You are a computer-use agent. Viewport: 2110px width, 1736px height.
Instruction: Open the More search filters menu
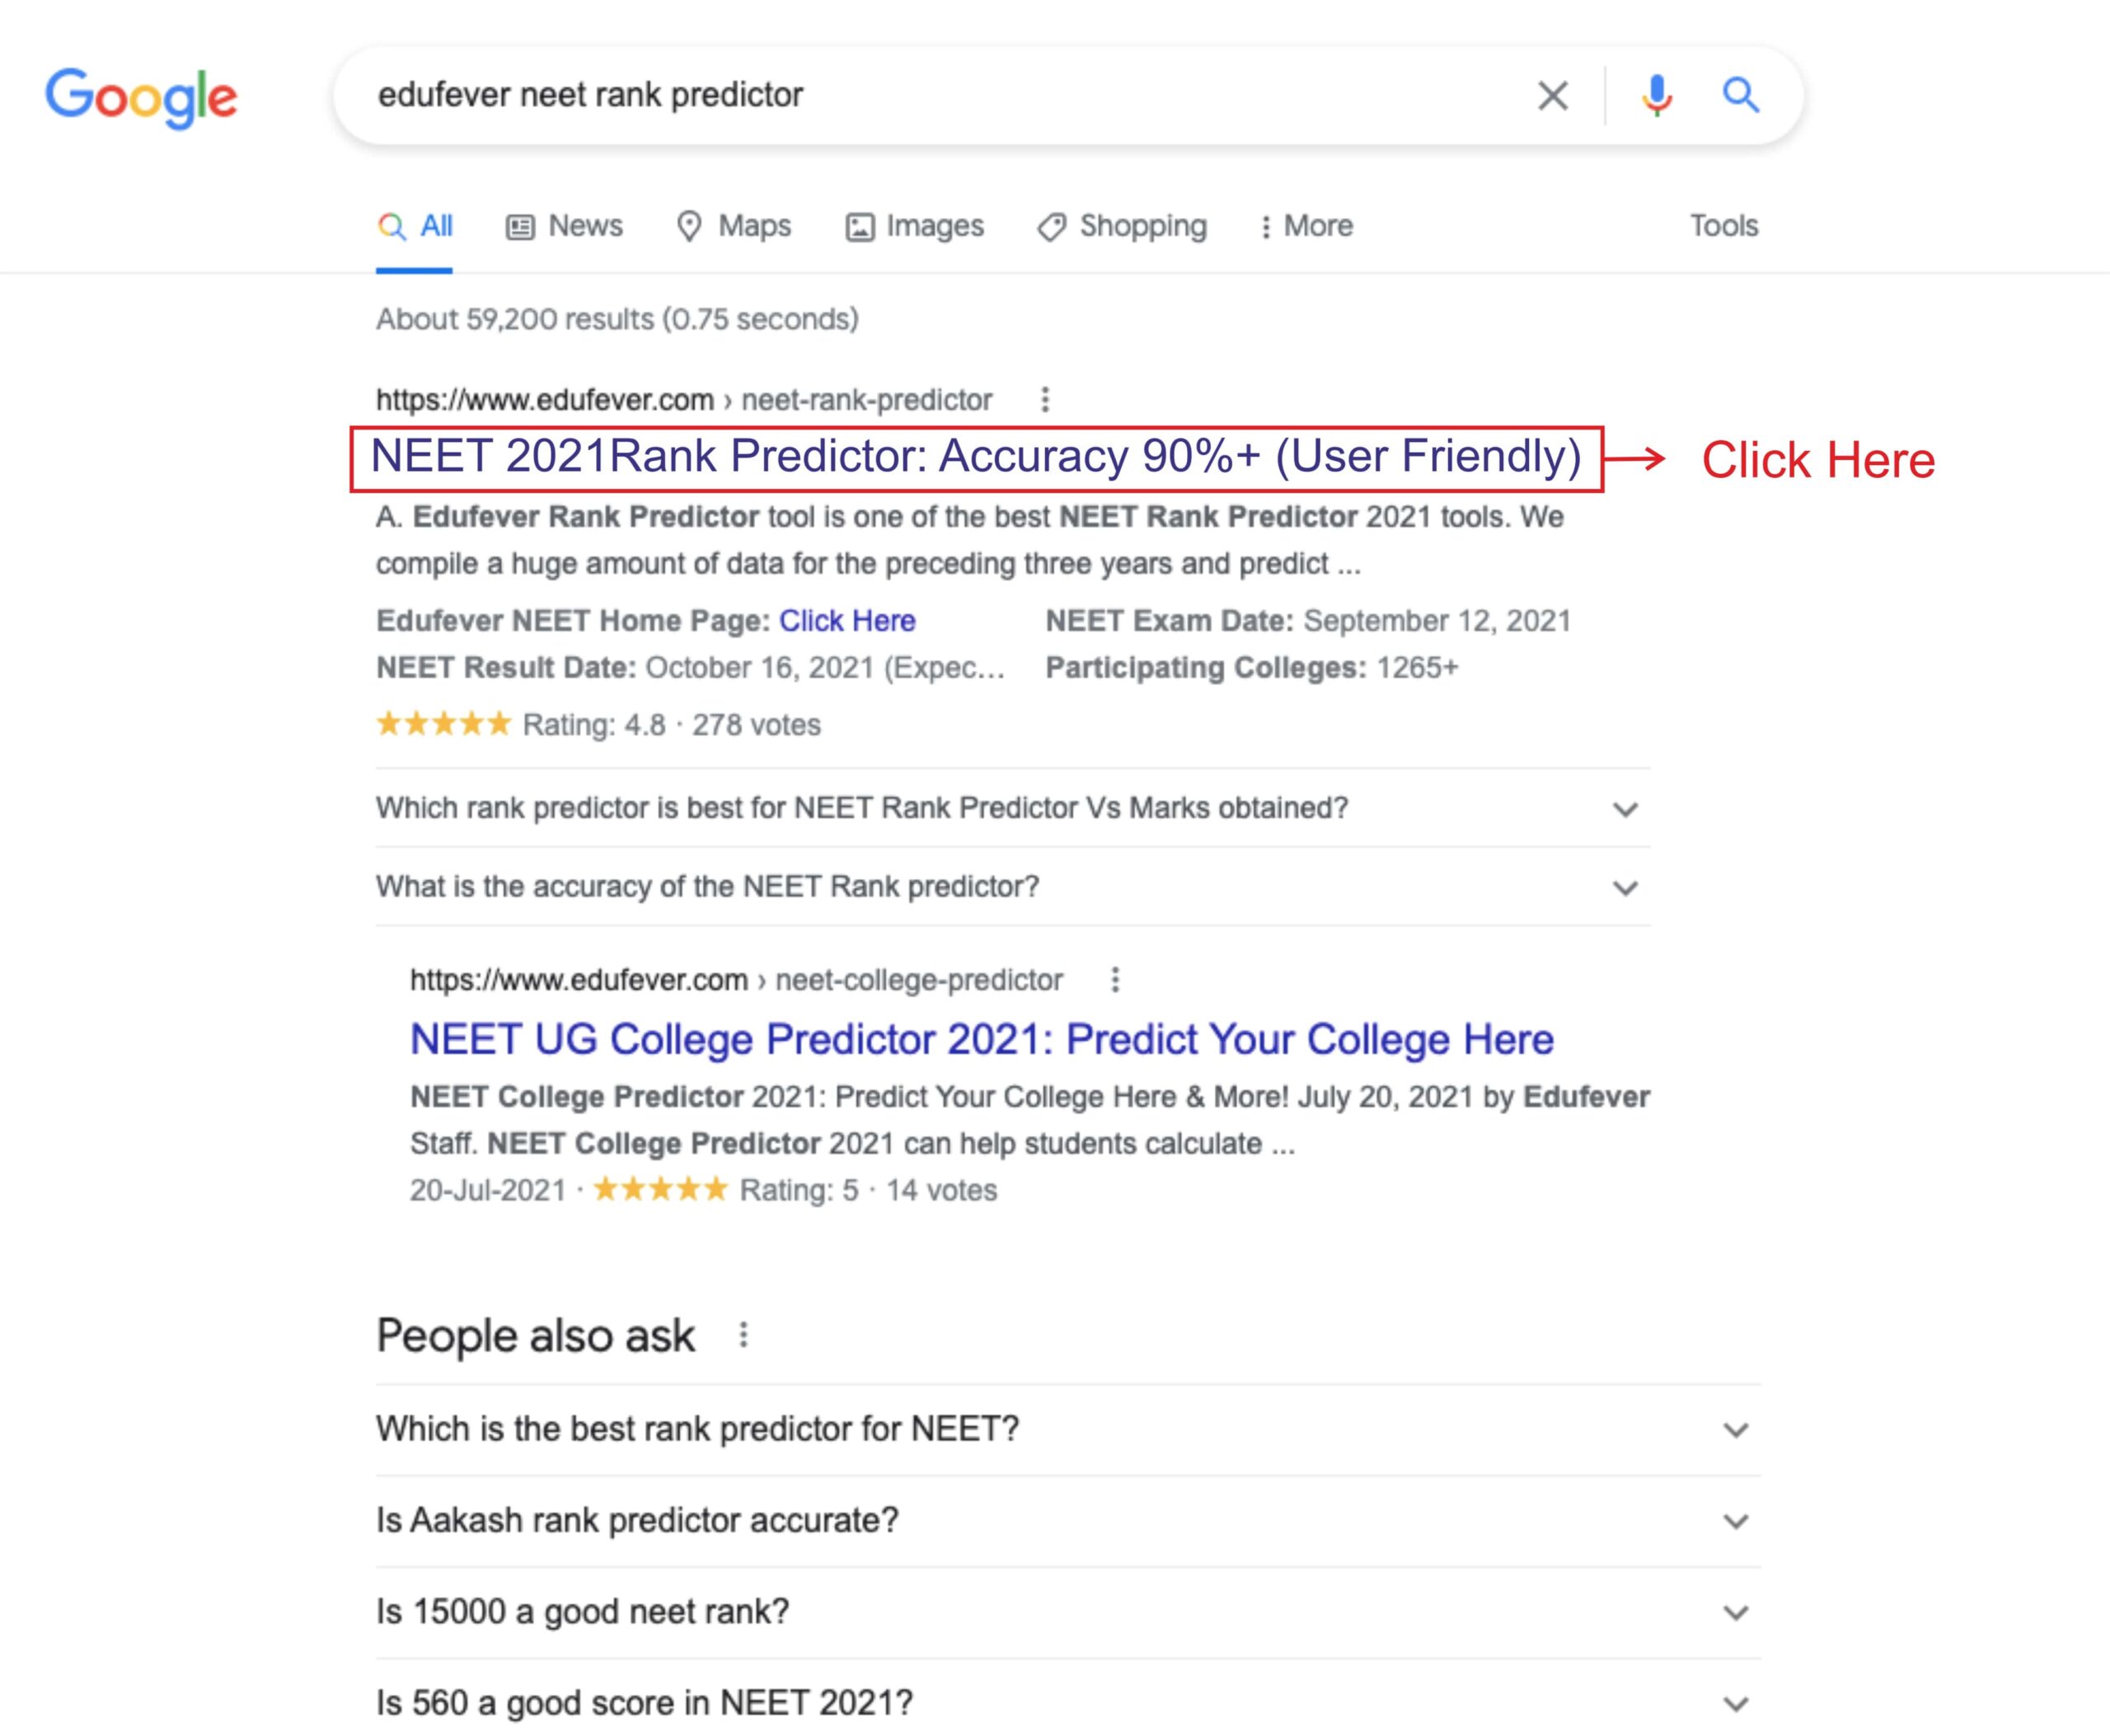pyautogui.click(x=1306, y=227)
